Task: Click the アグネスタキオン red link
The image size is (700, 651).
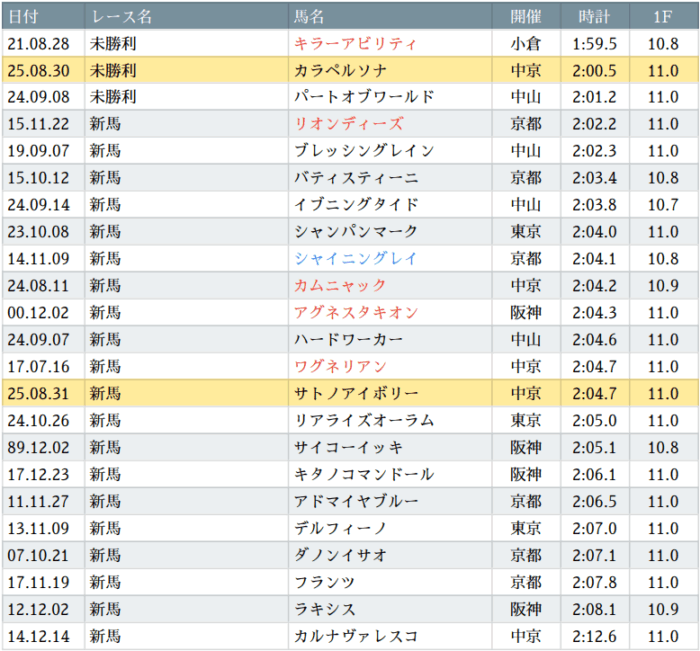Action: tap(356, 312)
